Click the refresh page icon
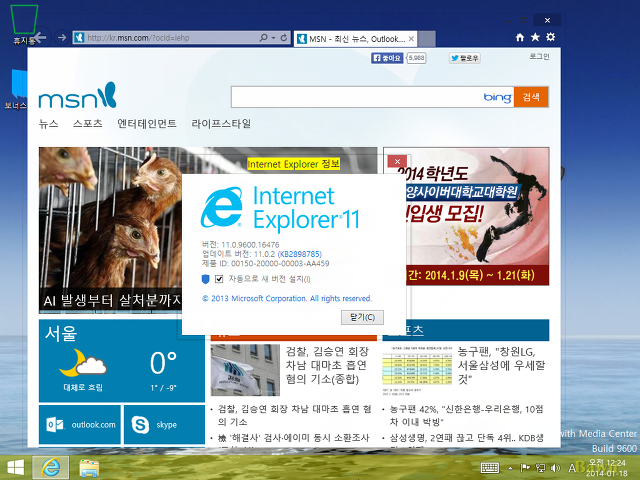640x480 pixels. click(x=284, y=38)
